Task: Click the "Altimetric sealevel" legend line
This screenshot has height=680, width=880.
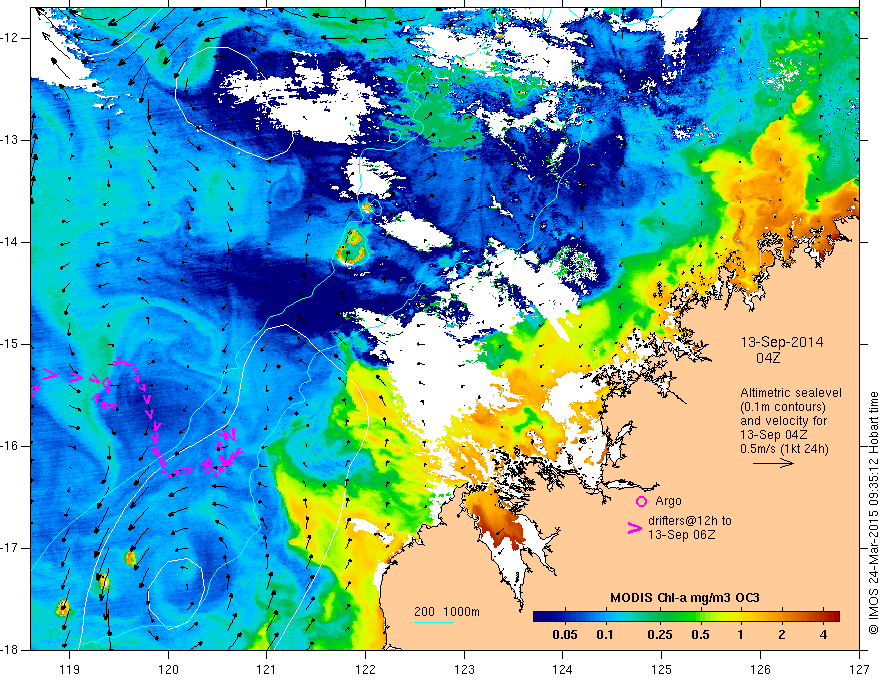Action: coord(791,393)
